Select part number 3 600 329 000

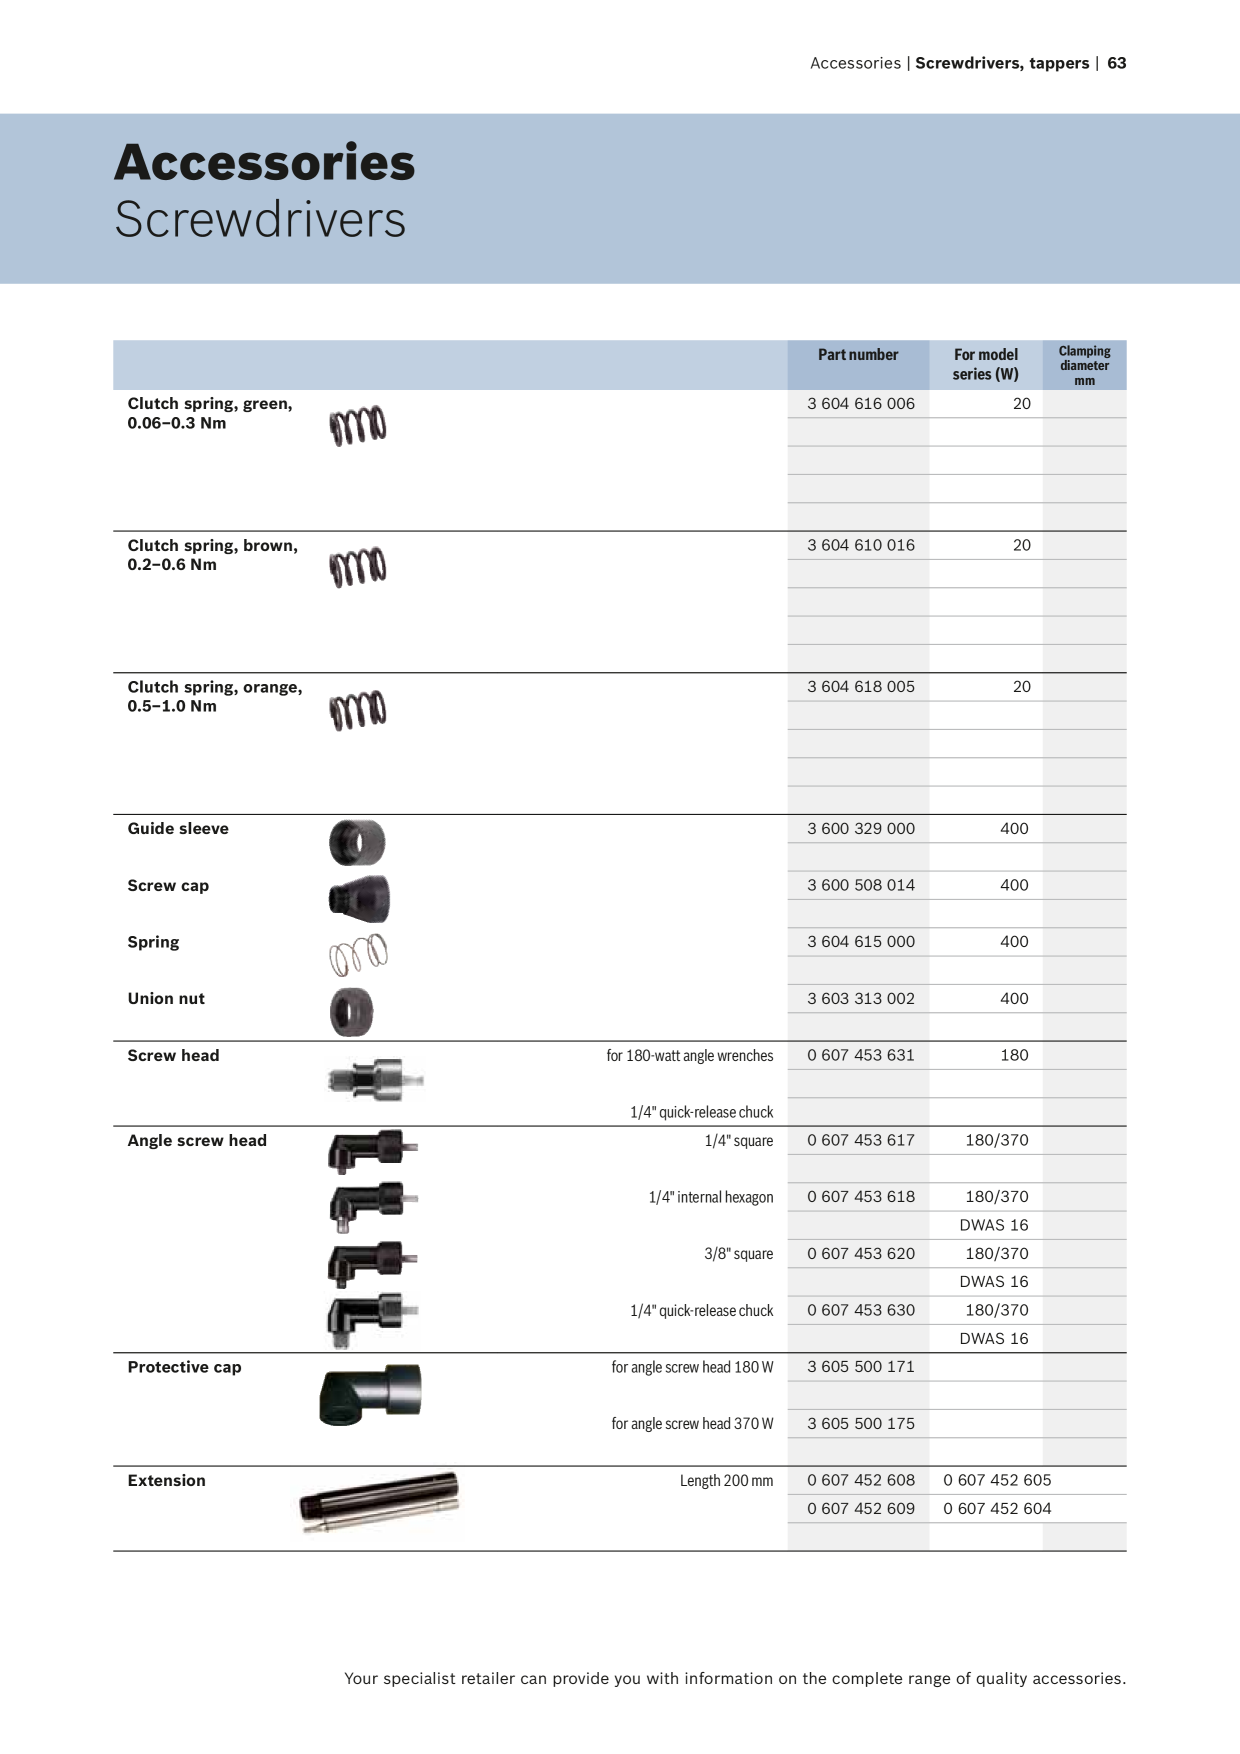click(x=861, y=829)
